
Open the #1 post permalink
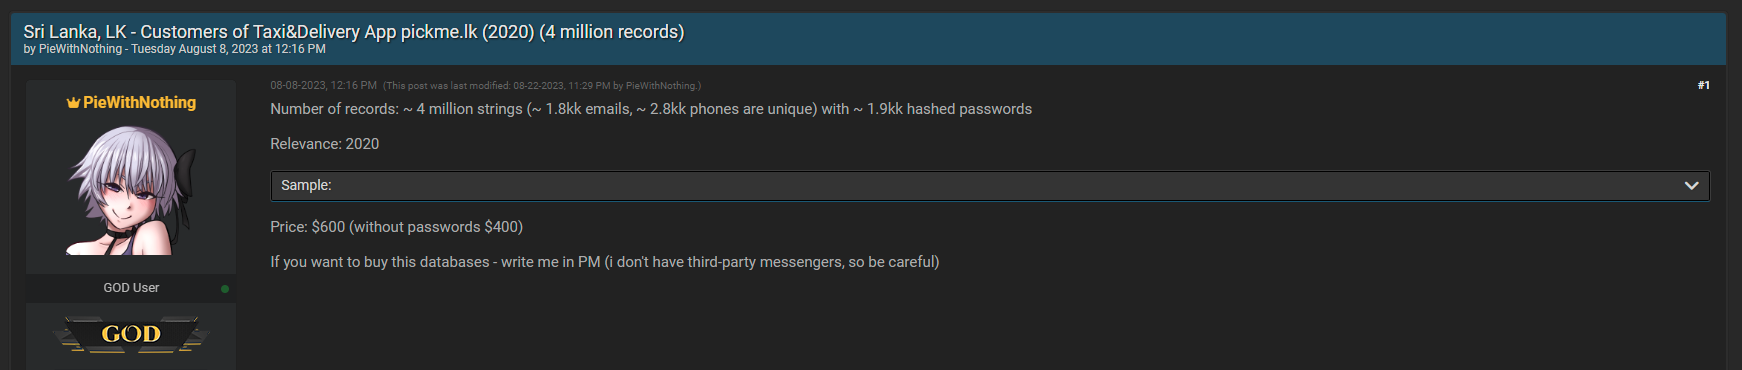click(1704, 85)
